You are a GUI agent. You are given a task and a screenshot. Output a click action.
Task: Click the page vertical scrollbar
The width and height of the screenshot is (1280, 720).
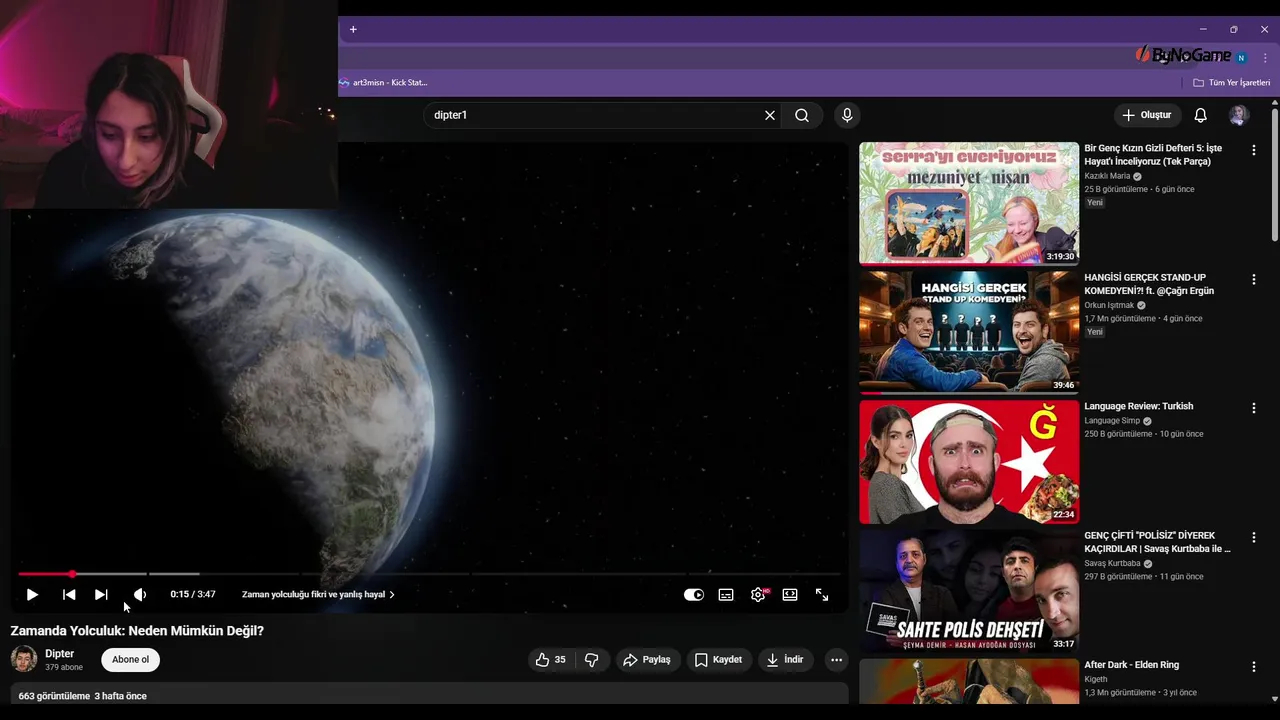click(1275, 175)
